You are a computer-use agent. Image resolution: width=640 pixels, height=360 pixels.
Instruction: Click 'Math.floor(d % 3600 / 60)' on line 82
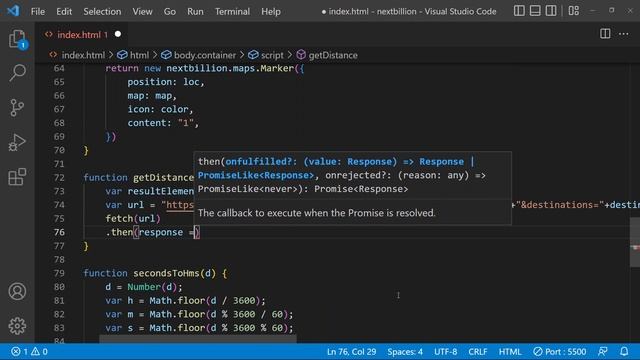coord(218,314)
